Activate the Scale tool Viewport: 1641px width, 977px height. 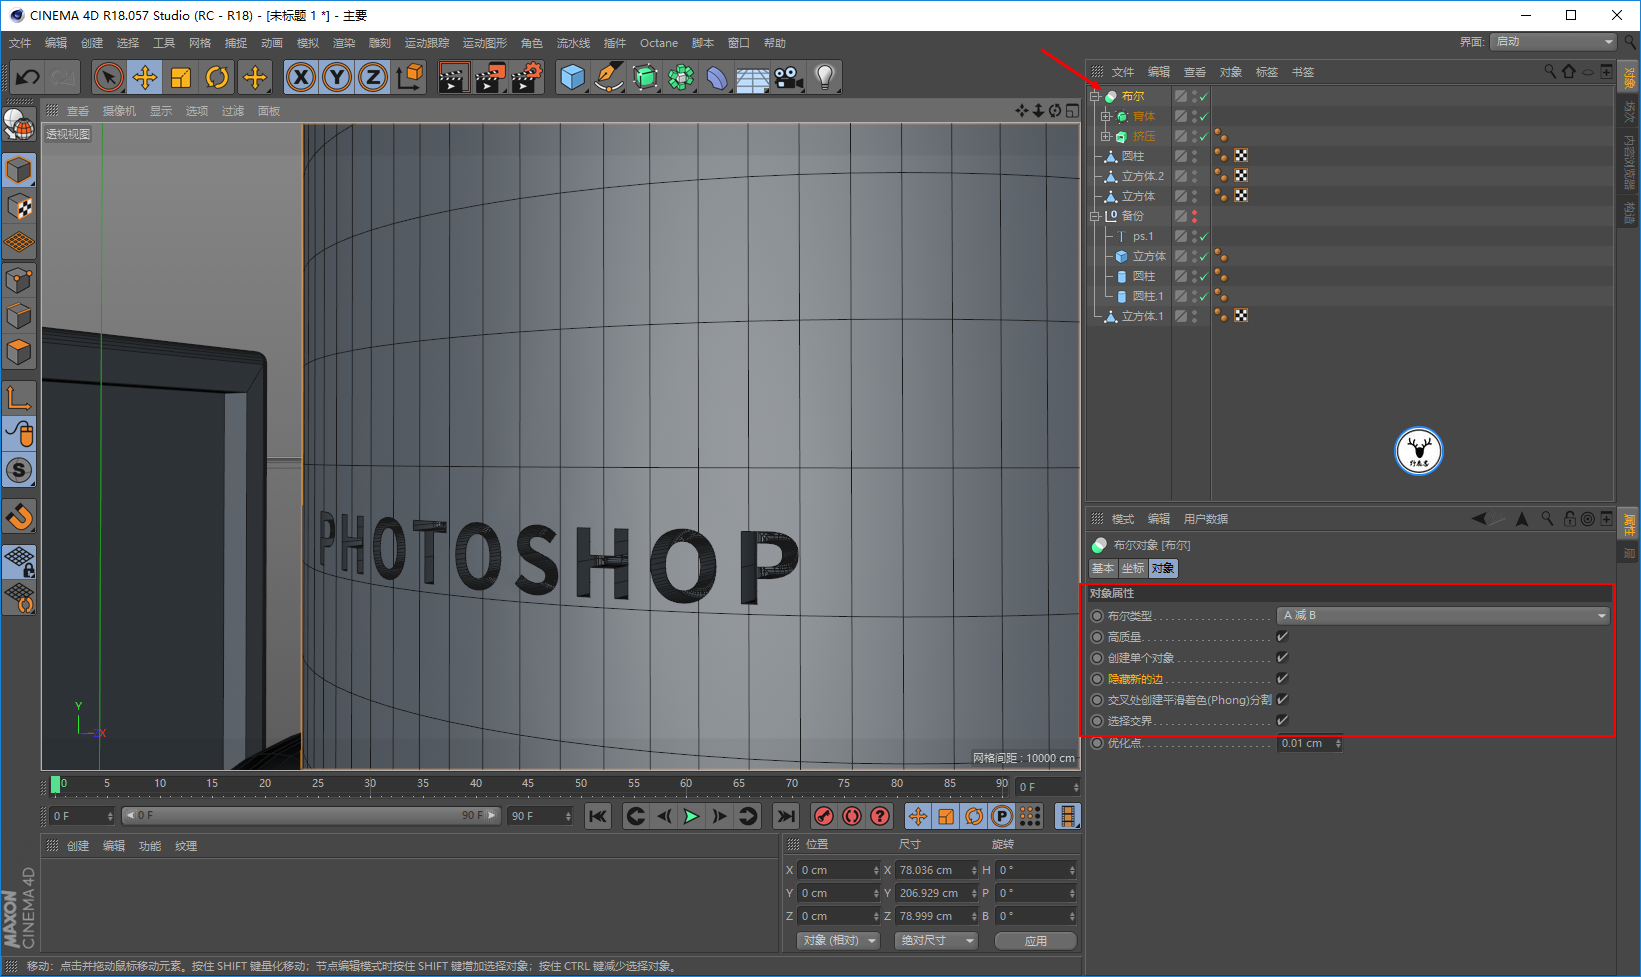pyautogui.click(x=181, y=77)
